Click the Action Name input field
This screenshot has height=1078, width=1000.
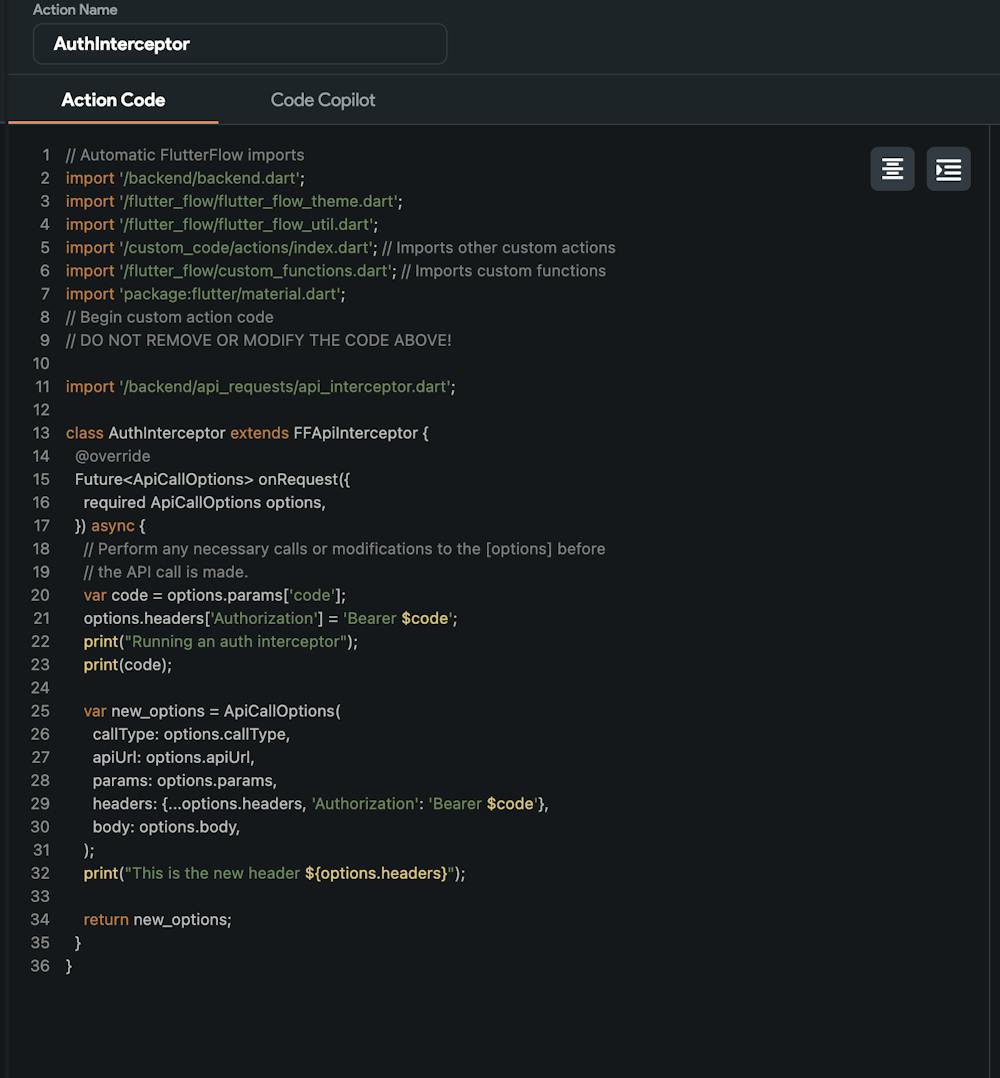(240, 43)
